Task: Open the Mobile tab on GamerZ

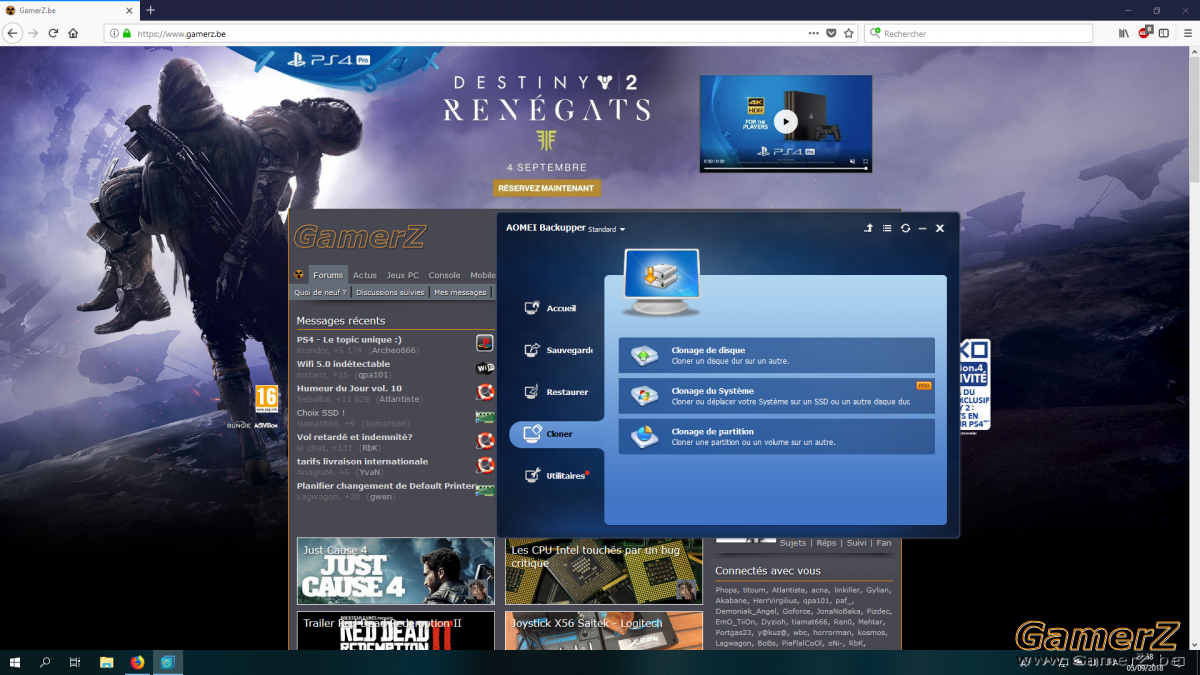Action: click(483, 275)
